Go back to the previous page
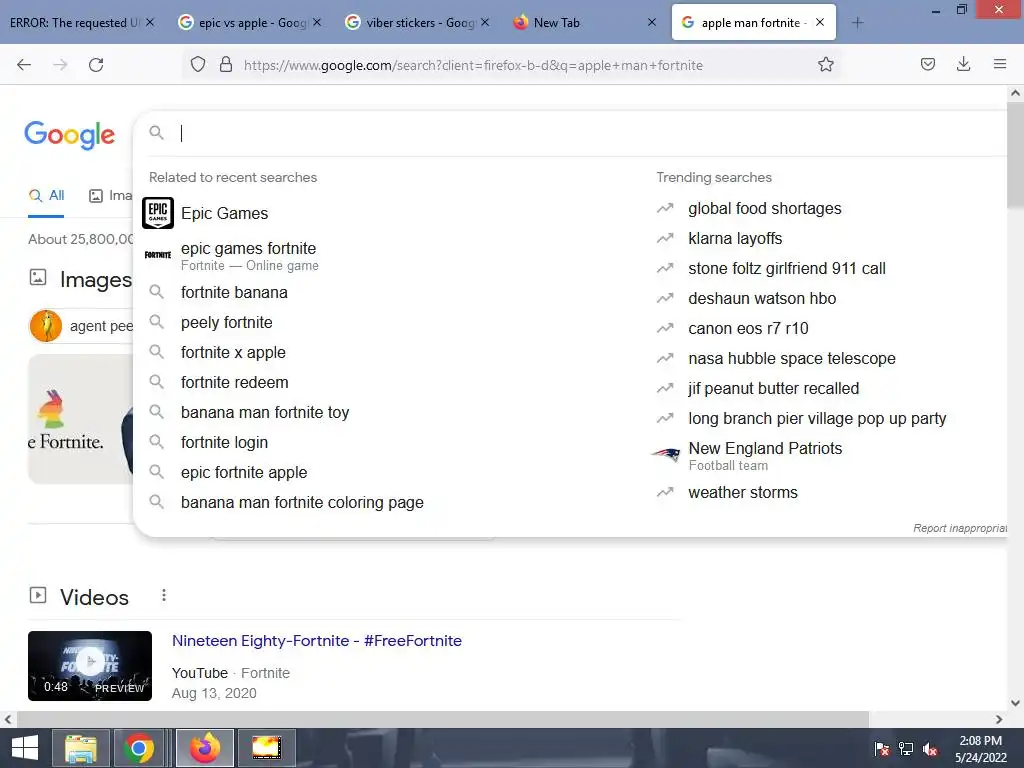 tap(24, 64)
